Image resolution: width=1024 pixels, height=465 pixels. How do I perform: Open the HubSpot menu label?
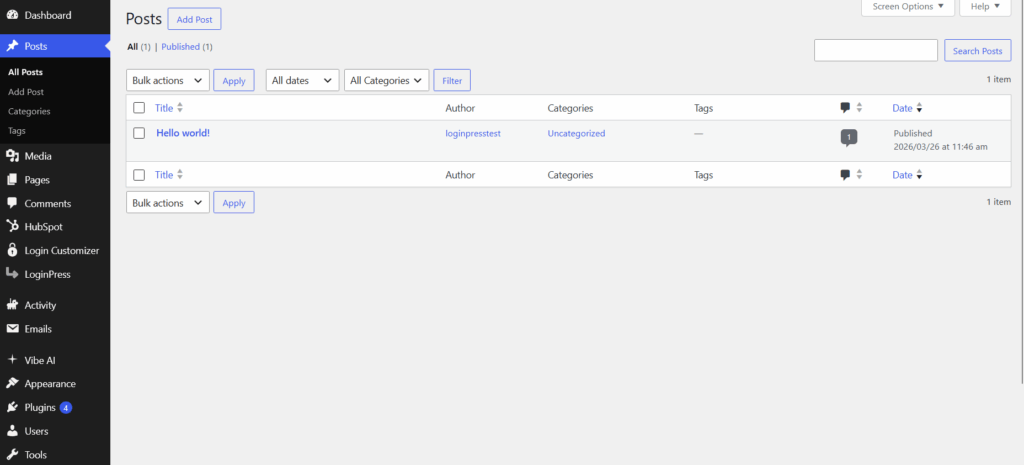pyautogui.click(x=44, y=227)
